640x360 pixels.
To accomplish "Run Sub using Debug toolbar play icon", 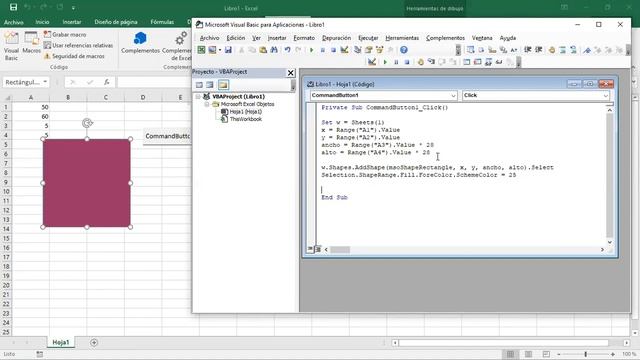I will 385,62.
